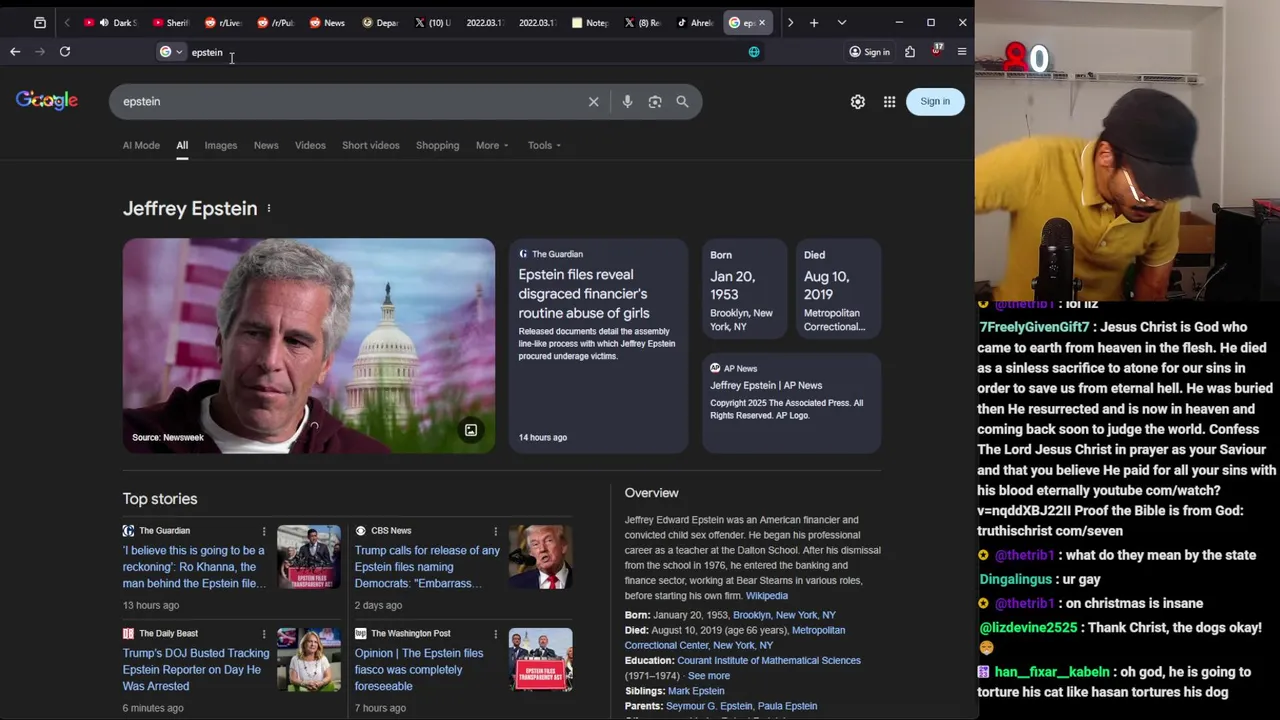The image size is (1280, 720).
Task: Open the Wikipedia link in overview
Action: pos(767,596)
